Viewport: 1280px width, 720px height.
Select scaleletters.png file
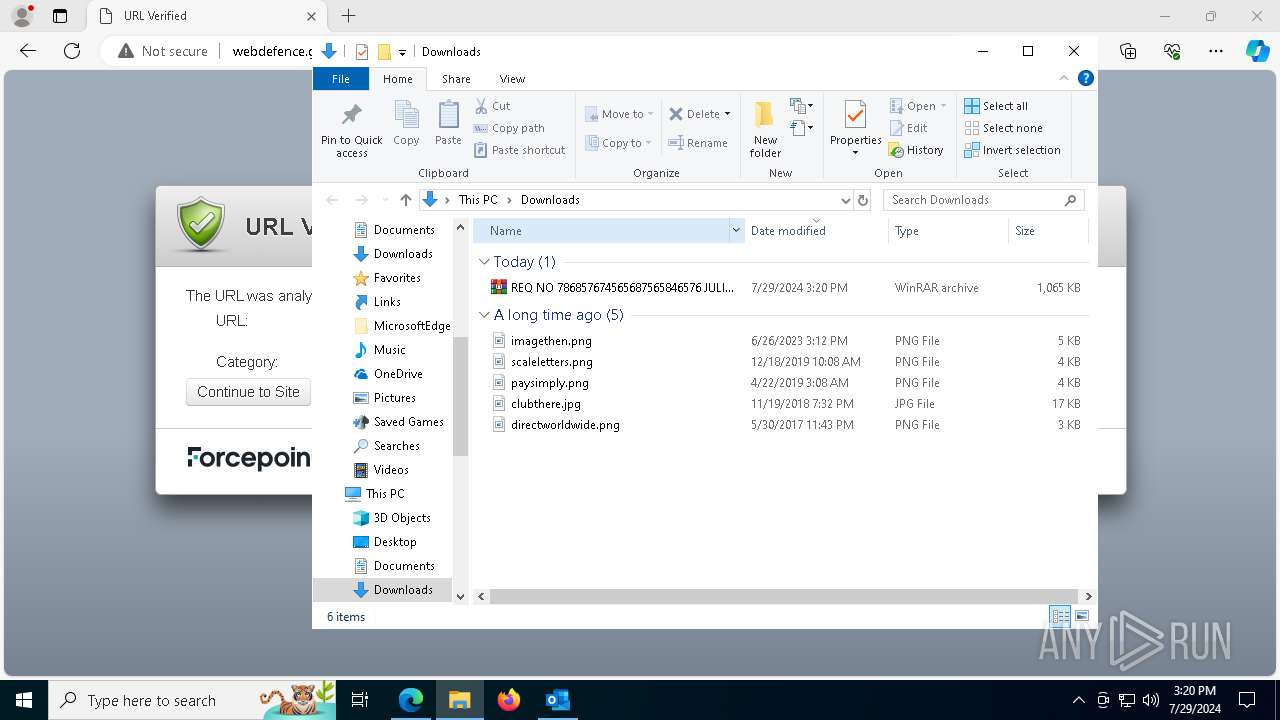pyautogui.click(x=785, y=362)
